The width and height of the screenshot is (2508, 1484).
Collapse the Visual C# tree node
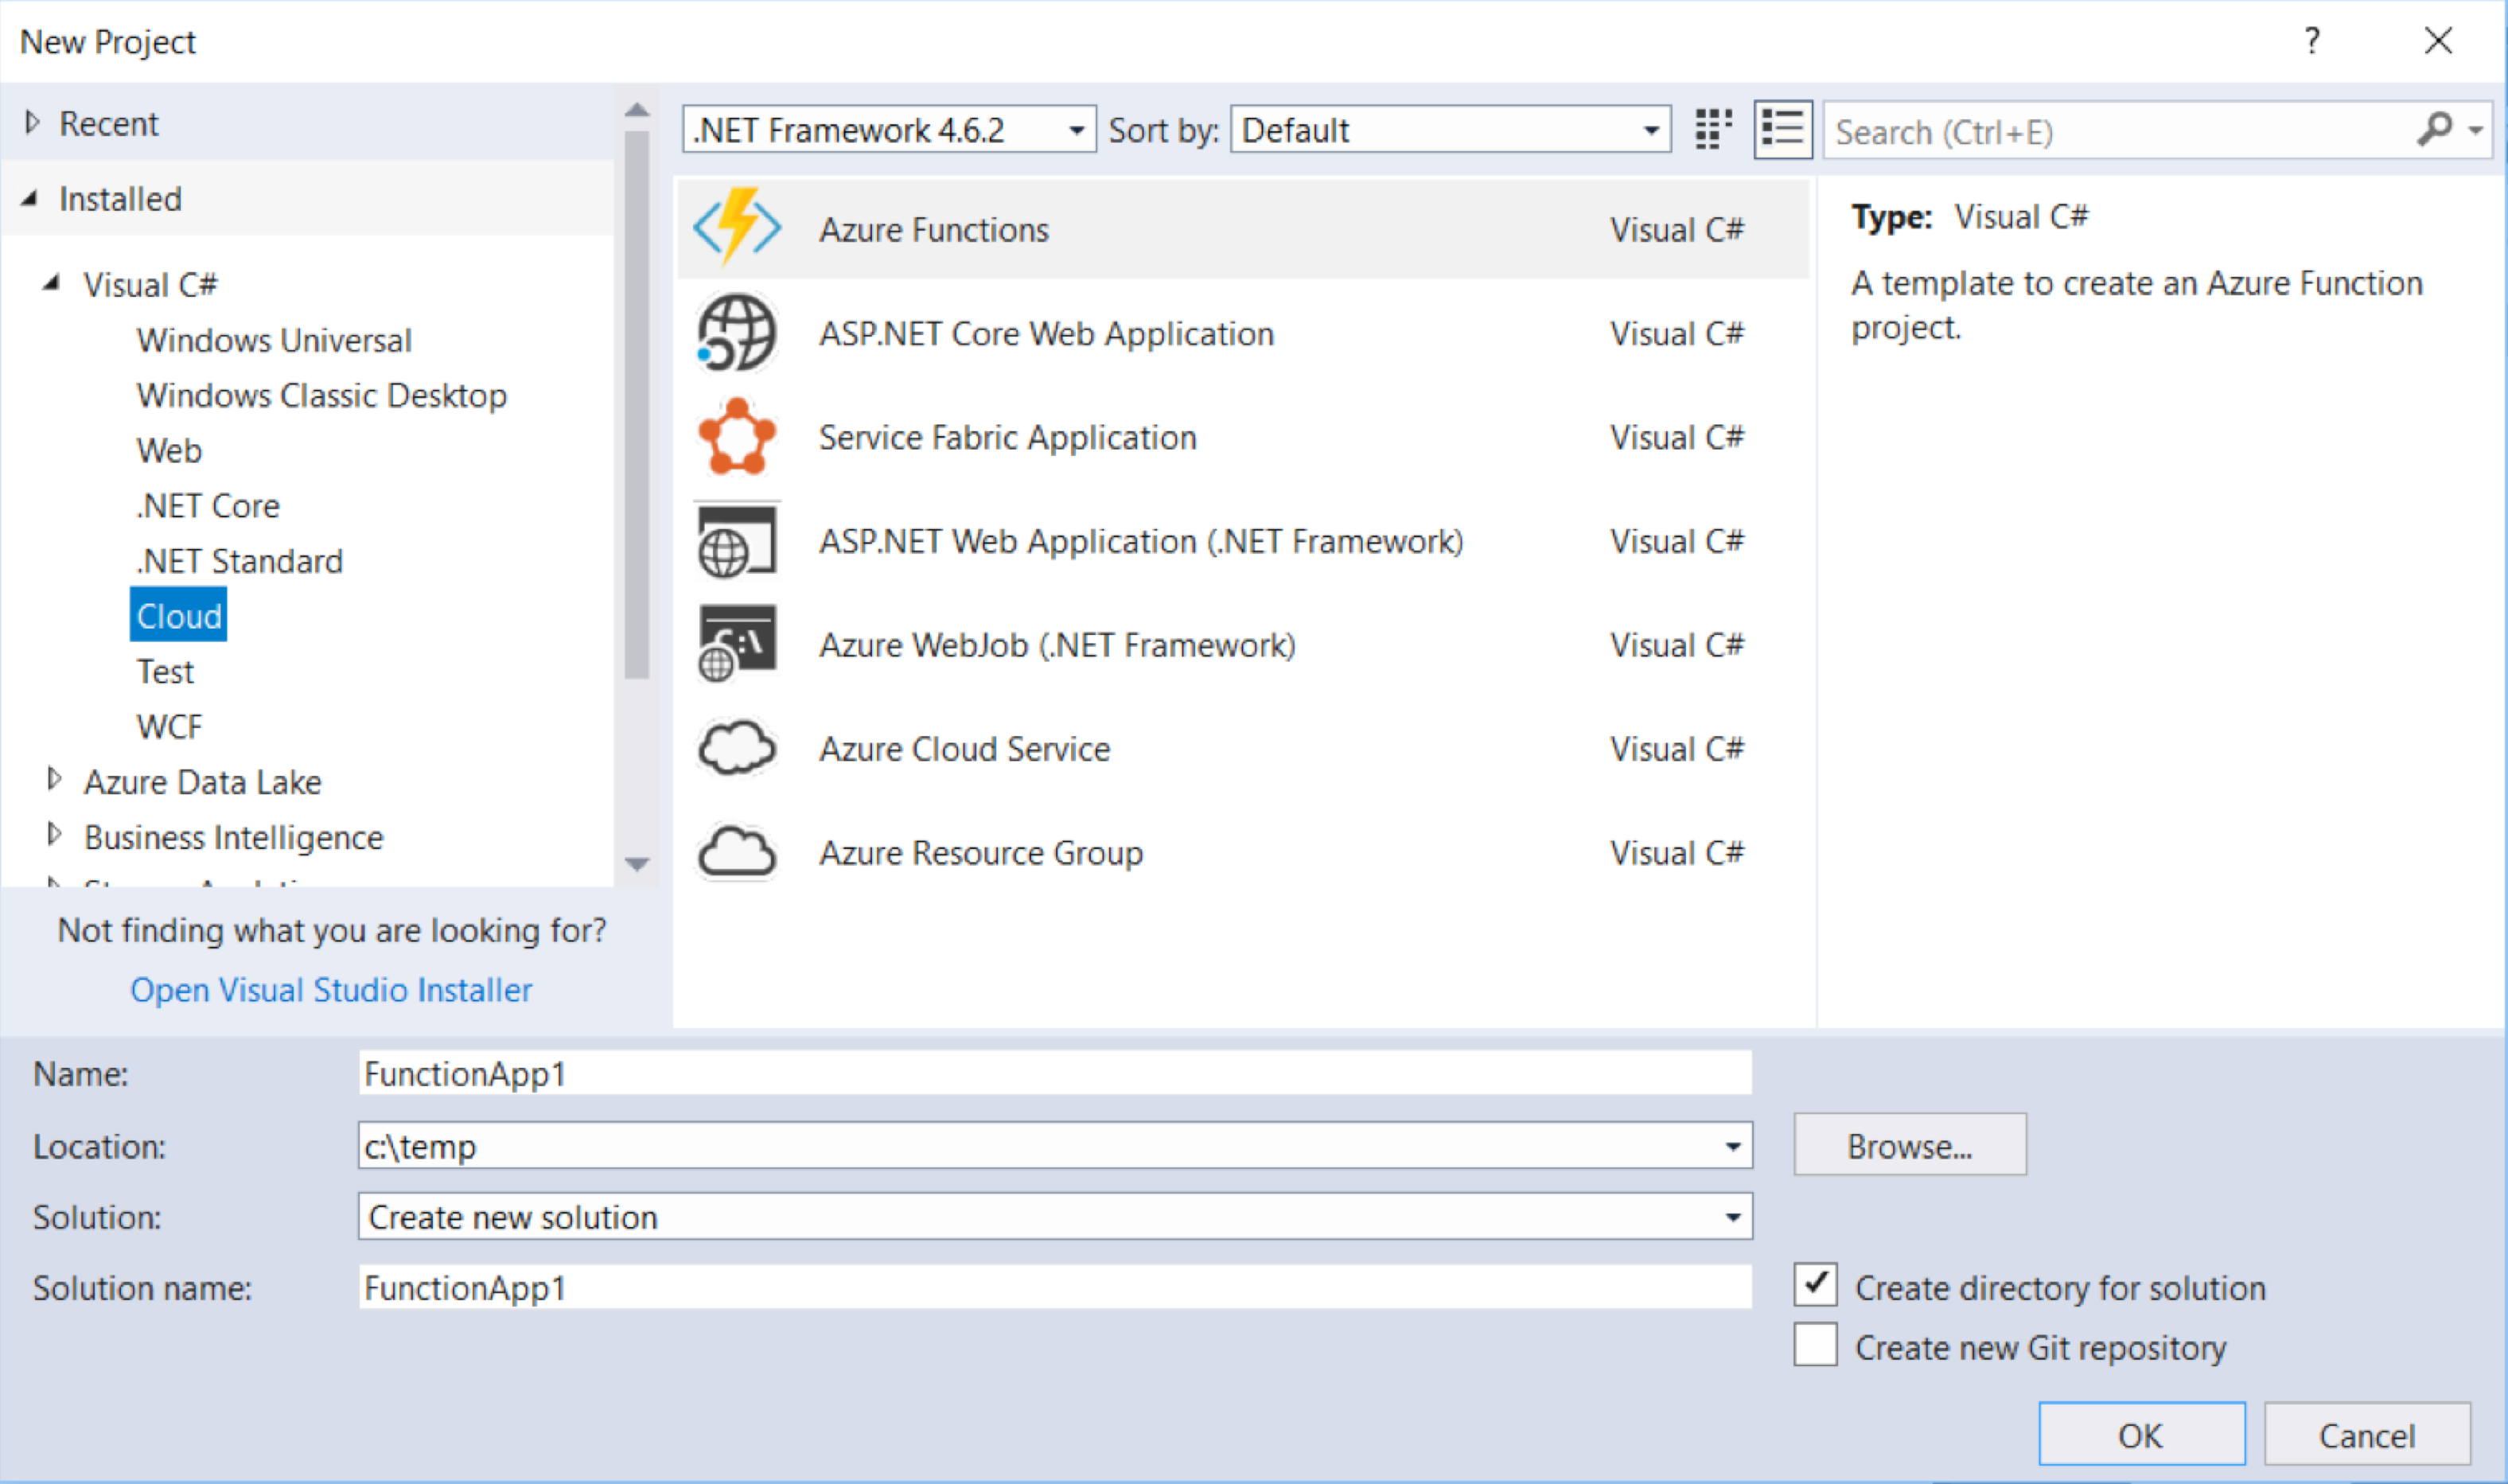pos(52,283)
